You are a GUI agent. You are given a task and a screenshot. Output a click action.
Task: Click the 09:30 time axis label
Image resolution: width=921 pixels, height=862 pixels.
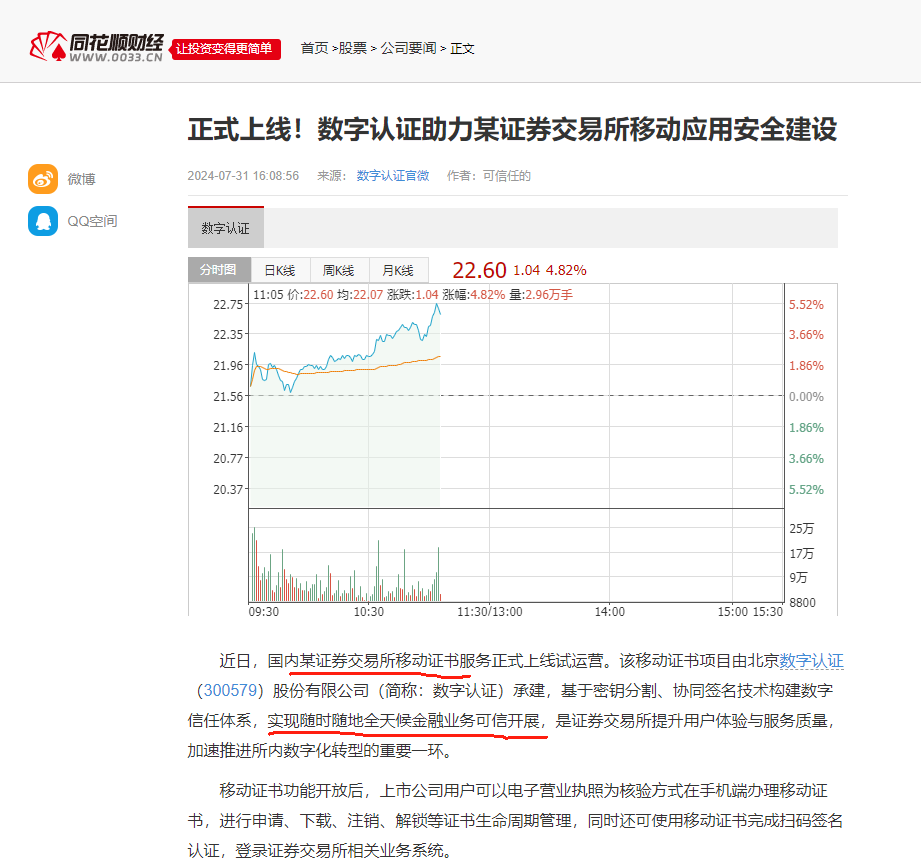point(264,612)
